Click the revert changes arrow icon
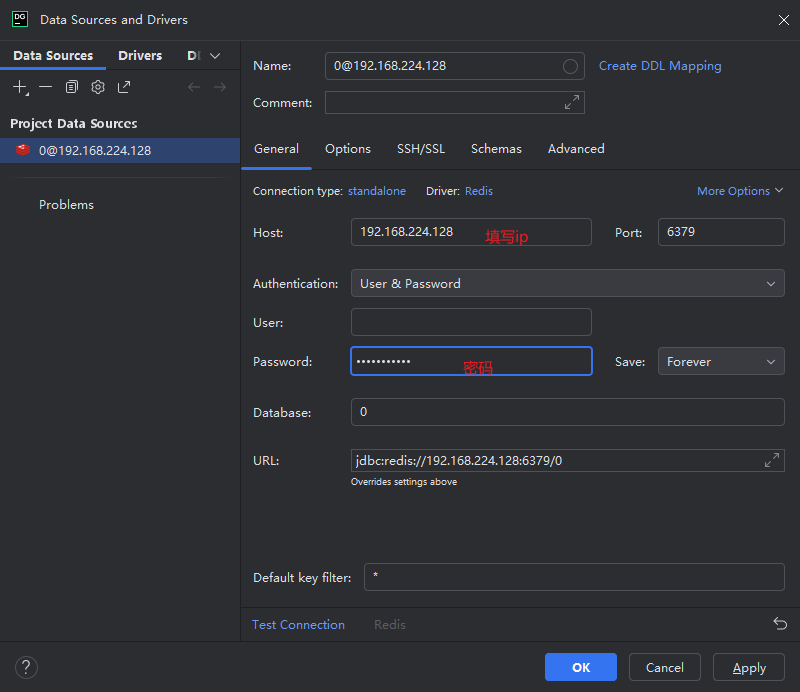The height and width of the screenshot is (692, 800). (780, 624)
